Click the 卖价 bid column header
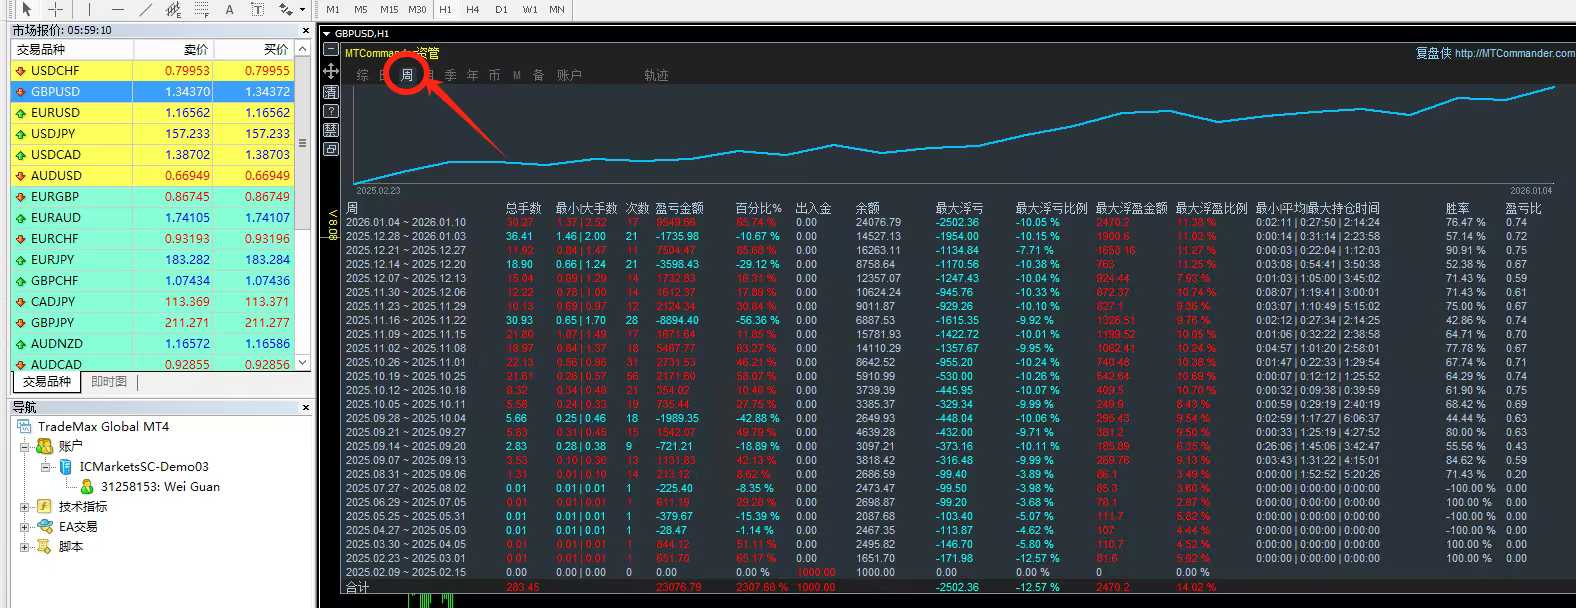The image size is (1576, 608). pyautogui.click(x=173, y=49)
